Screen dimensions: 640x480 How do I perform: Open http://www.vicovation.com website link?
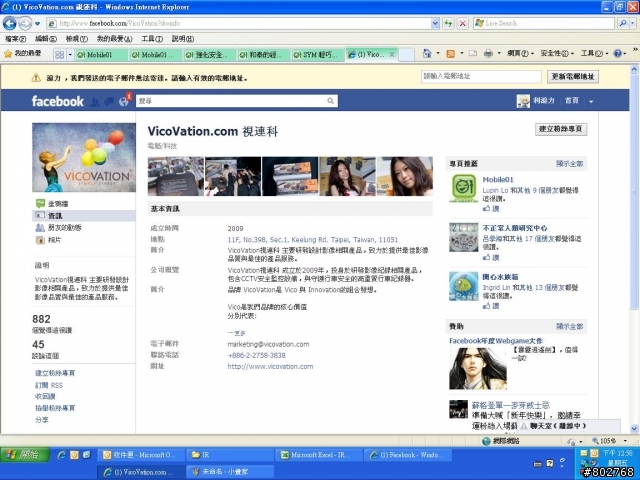pos(270,367)
